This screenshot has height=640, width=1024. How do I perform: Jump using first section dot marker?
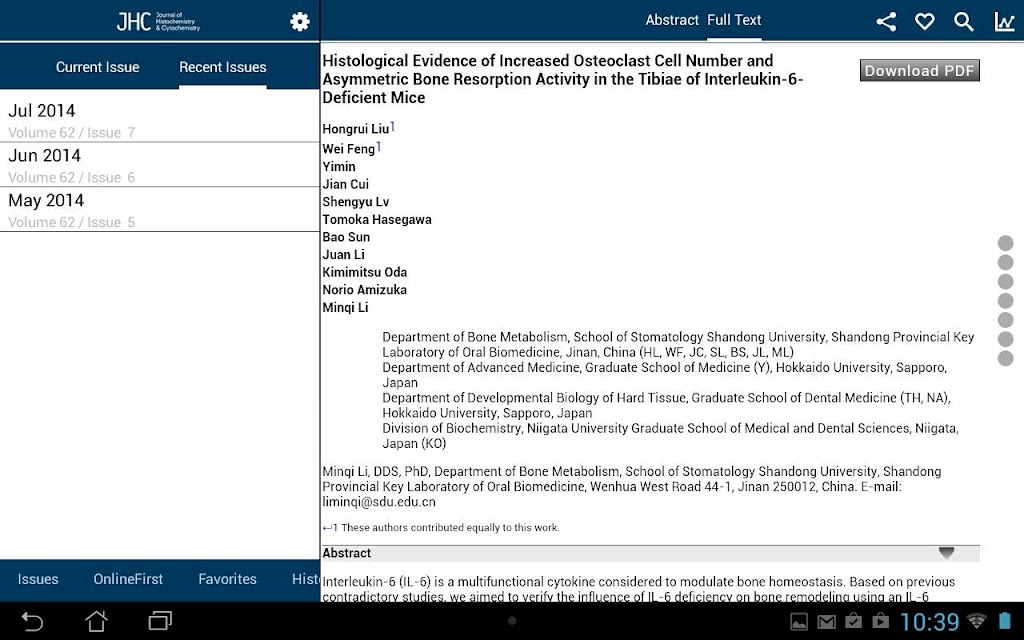point(1006,243)
